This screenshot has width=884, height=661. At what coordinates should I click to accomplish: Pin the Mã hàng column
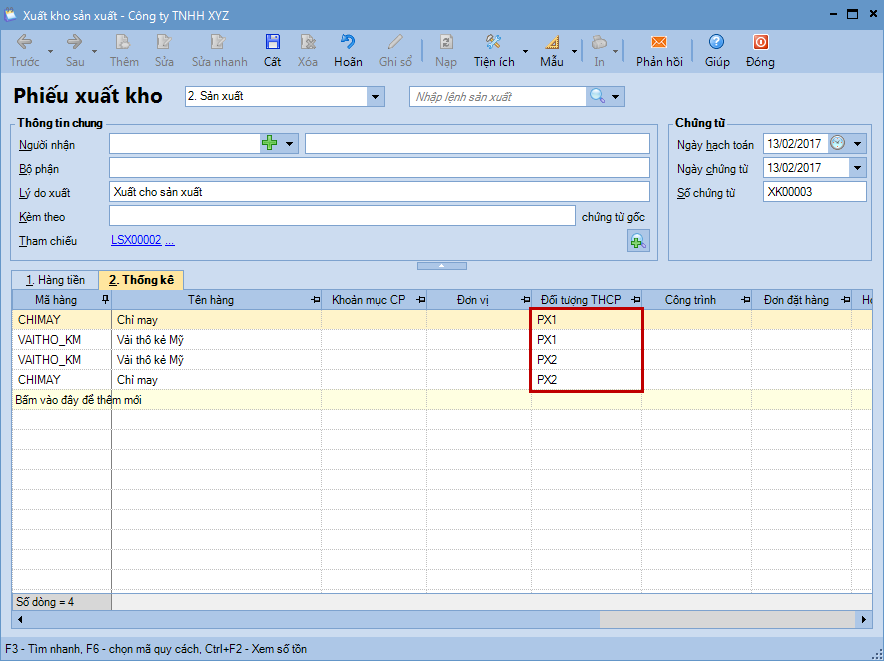[x=105, y=300]
